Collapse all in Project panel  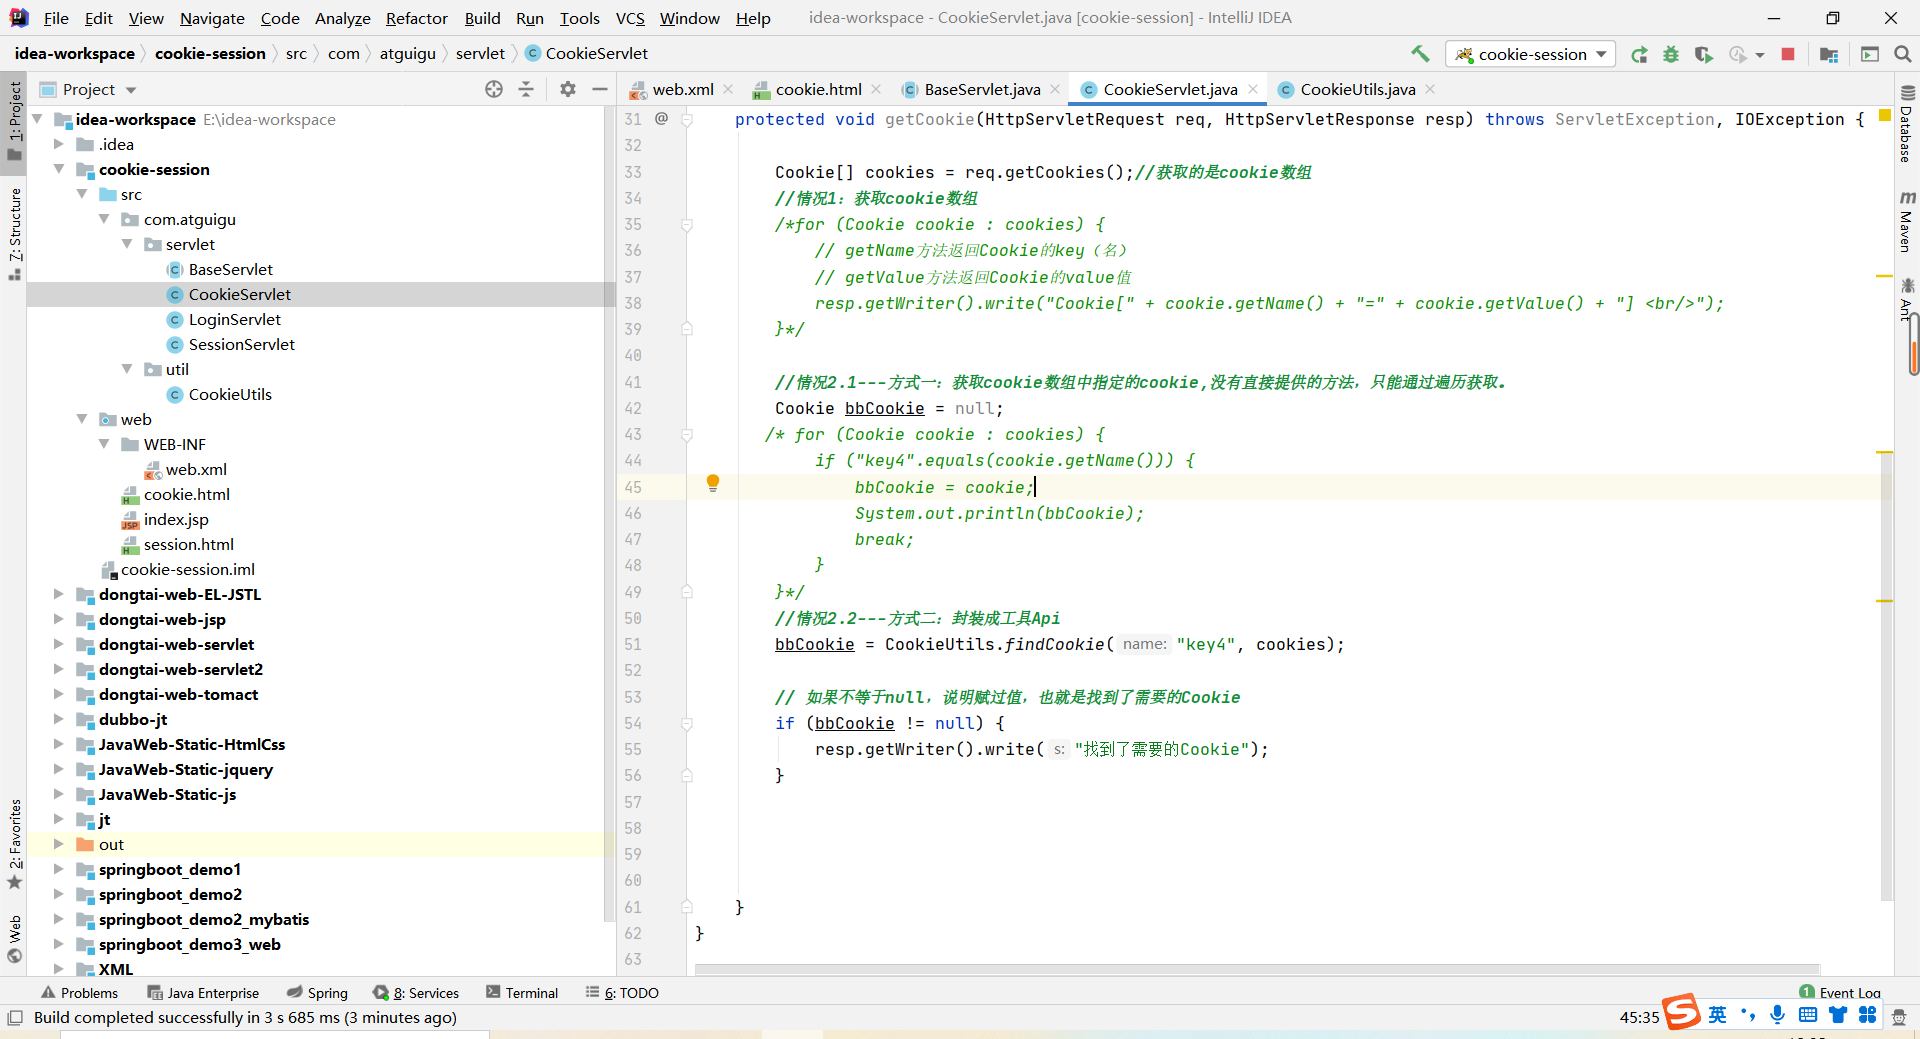526,89
